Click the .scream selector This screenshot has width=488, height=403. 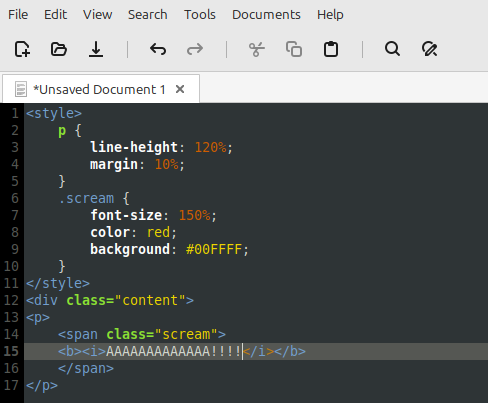(x=86, y=198)
